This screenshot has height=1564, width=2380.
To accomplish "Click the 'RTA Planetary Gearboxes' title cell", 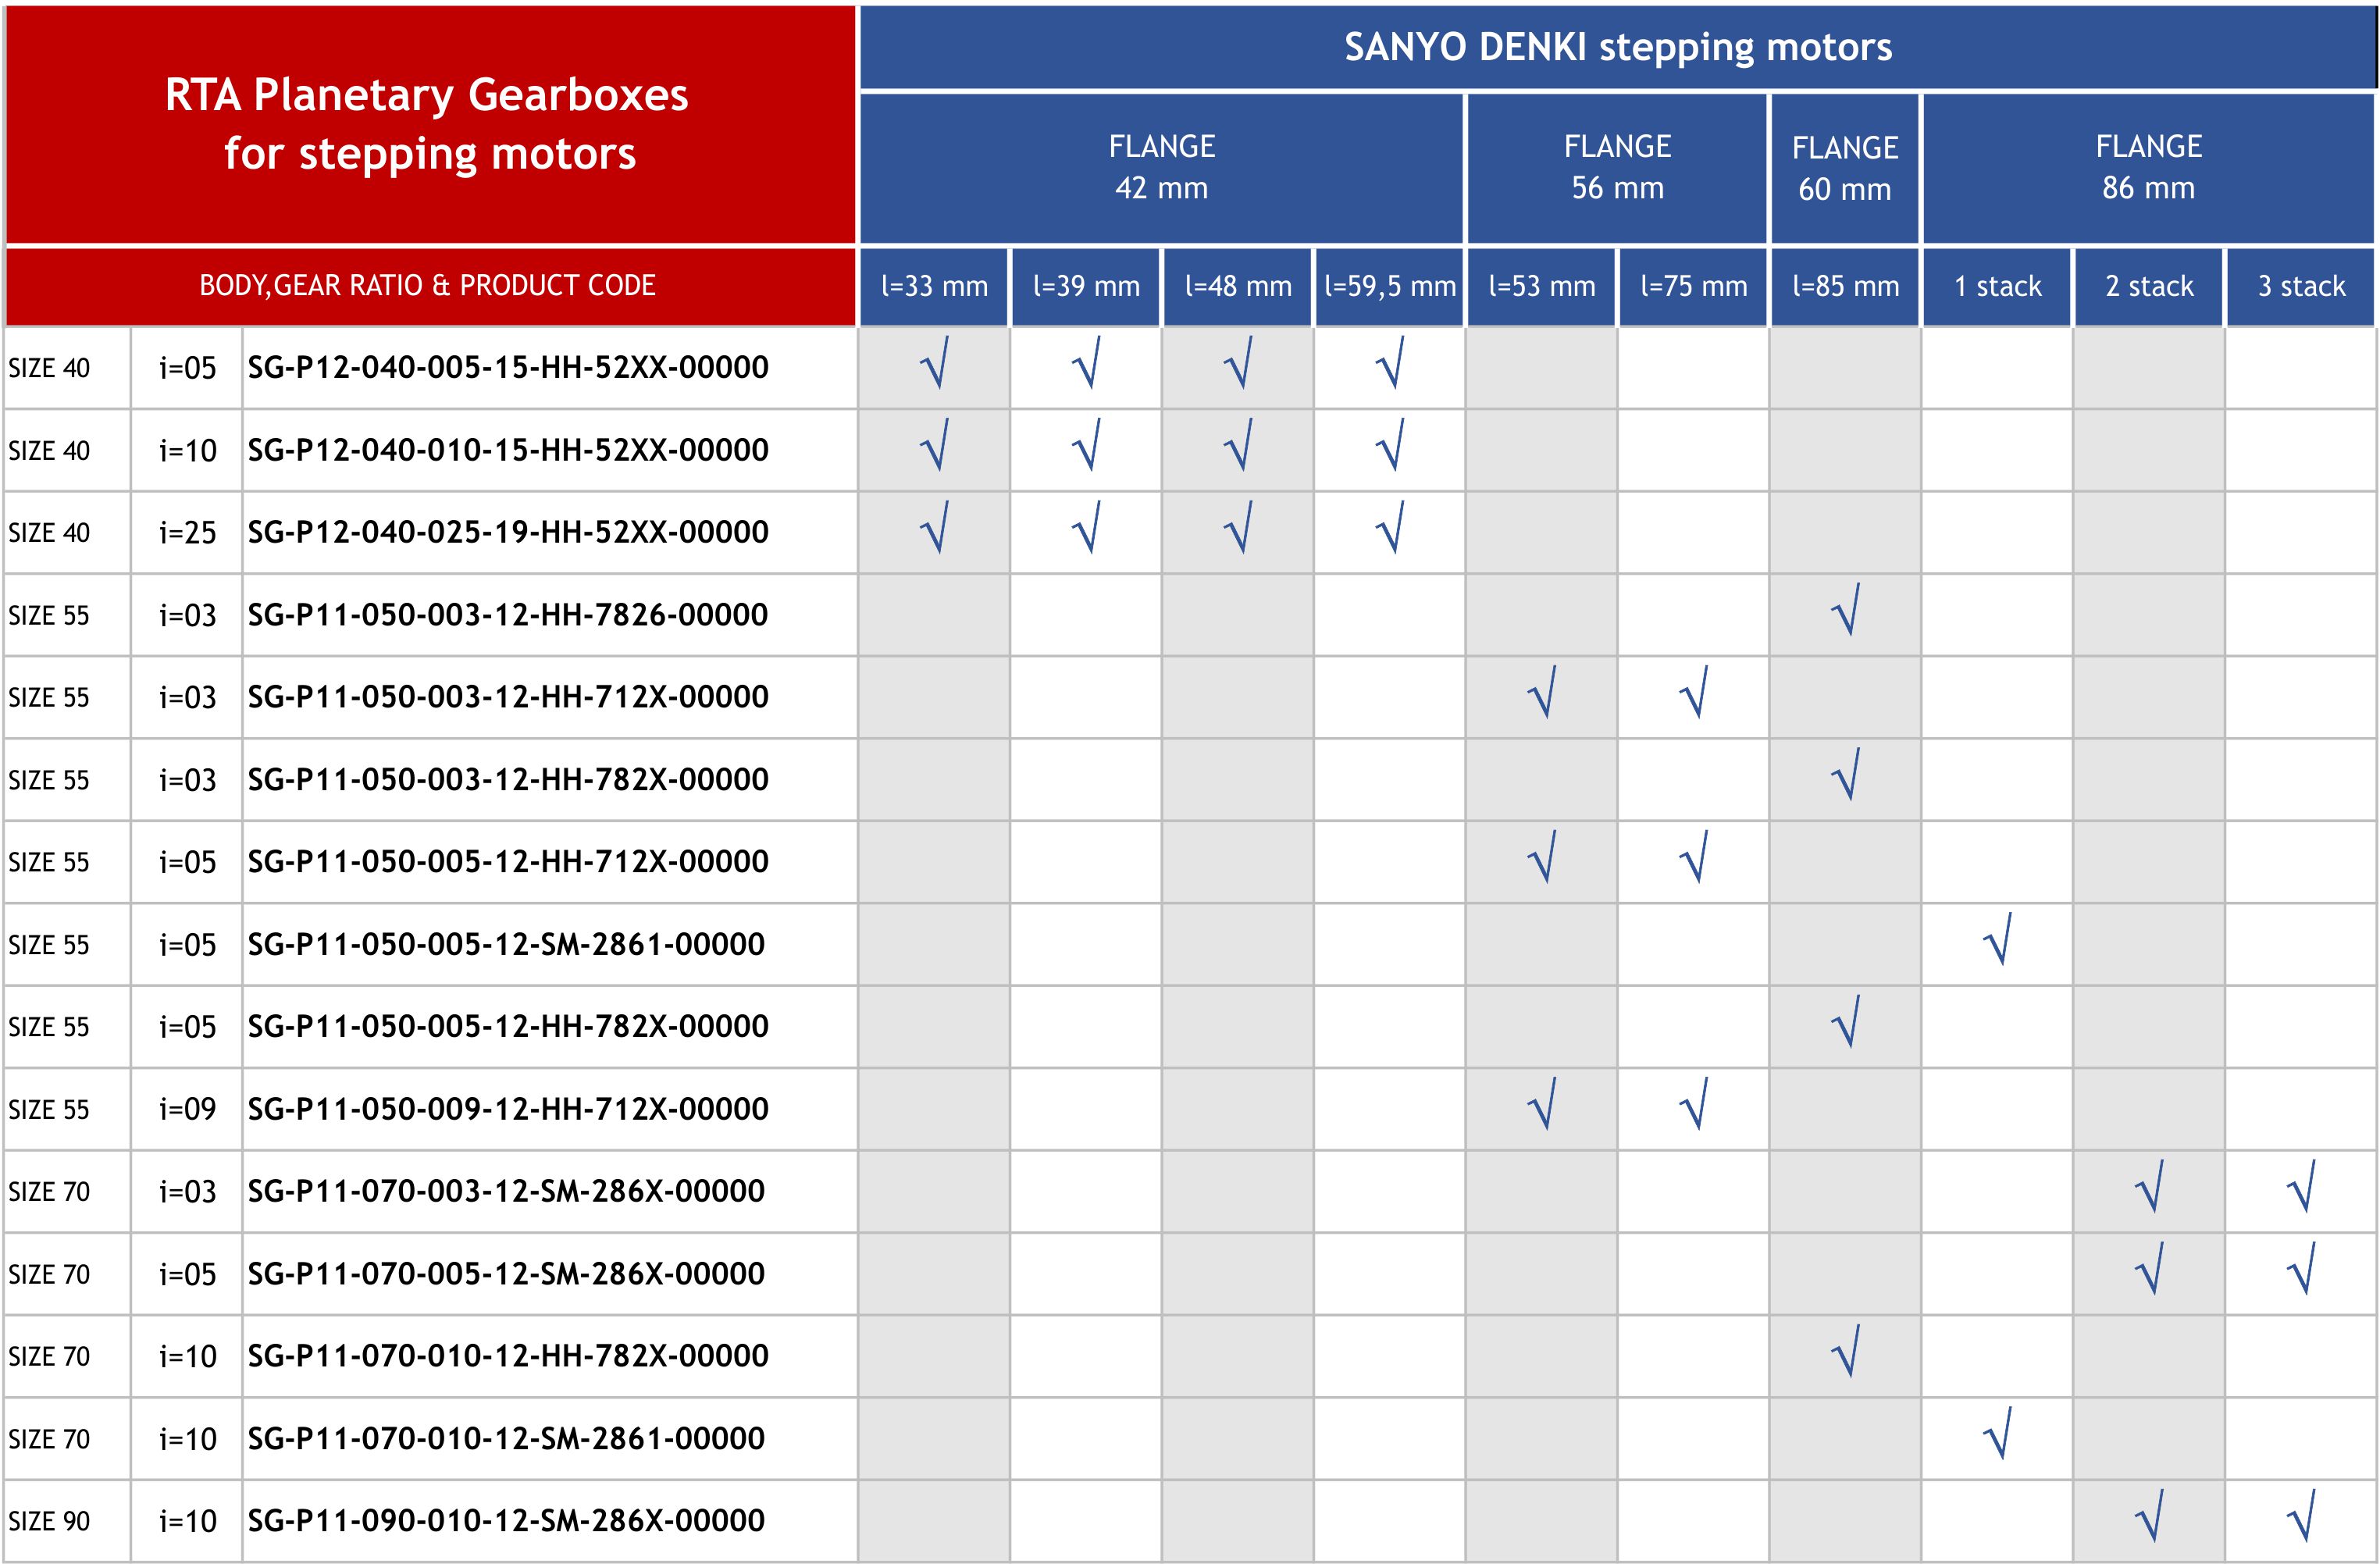I will pos(430,124).
